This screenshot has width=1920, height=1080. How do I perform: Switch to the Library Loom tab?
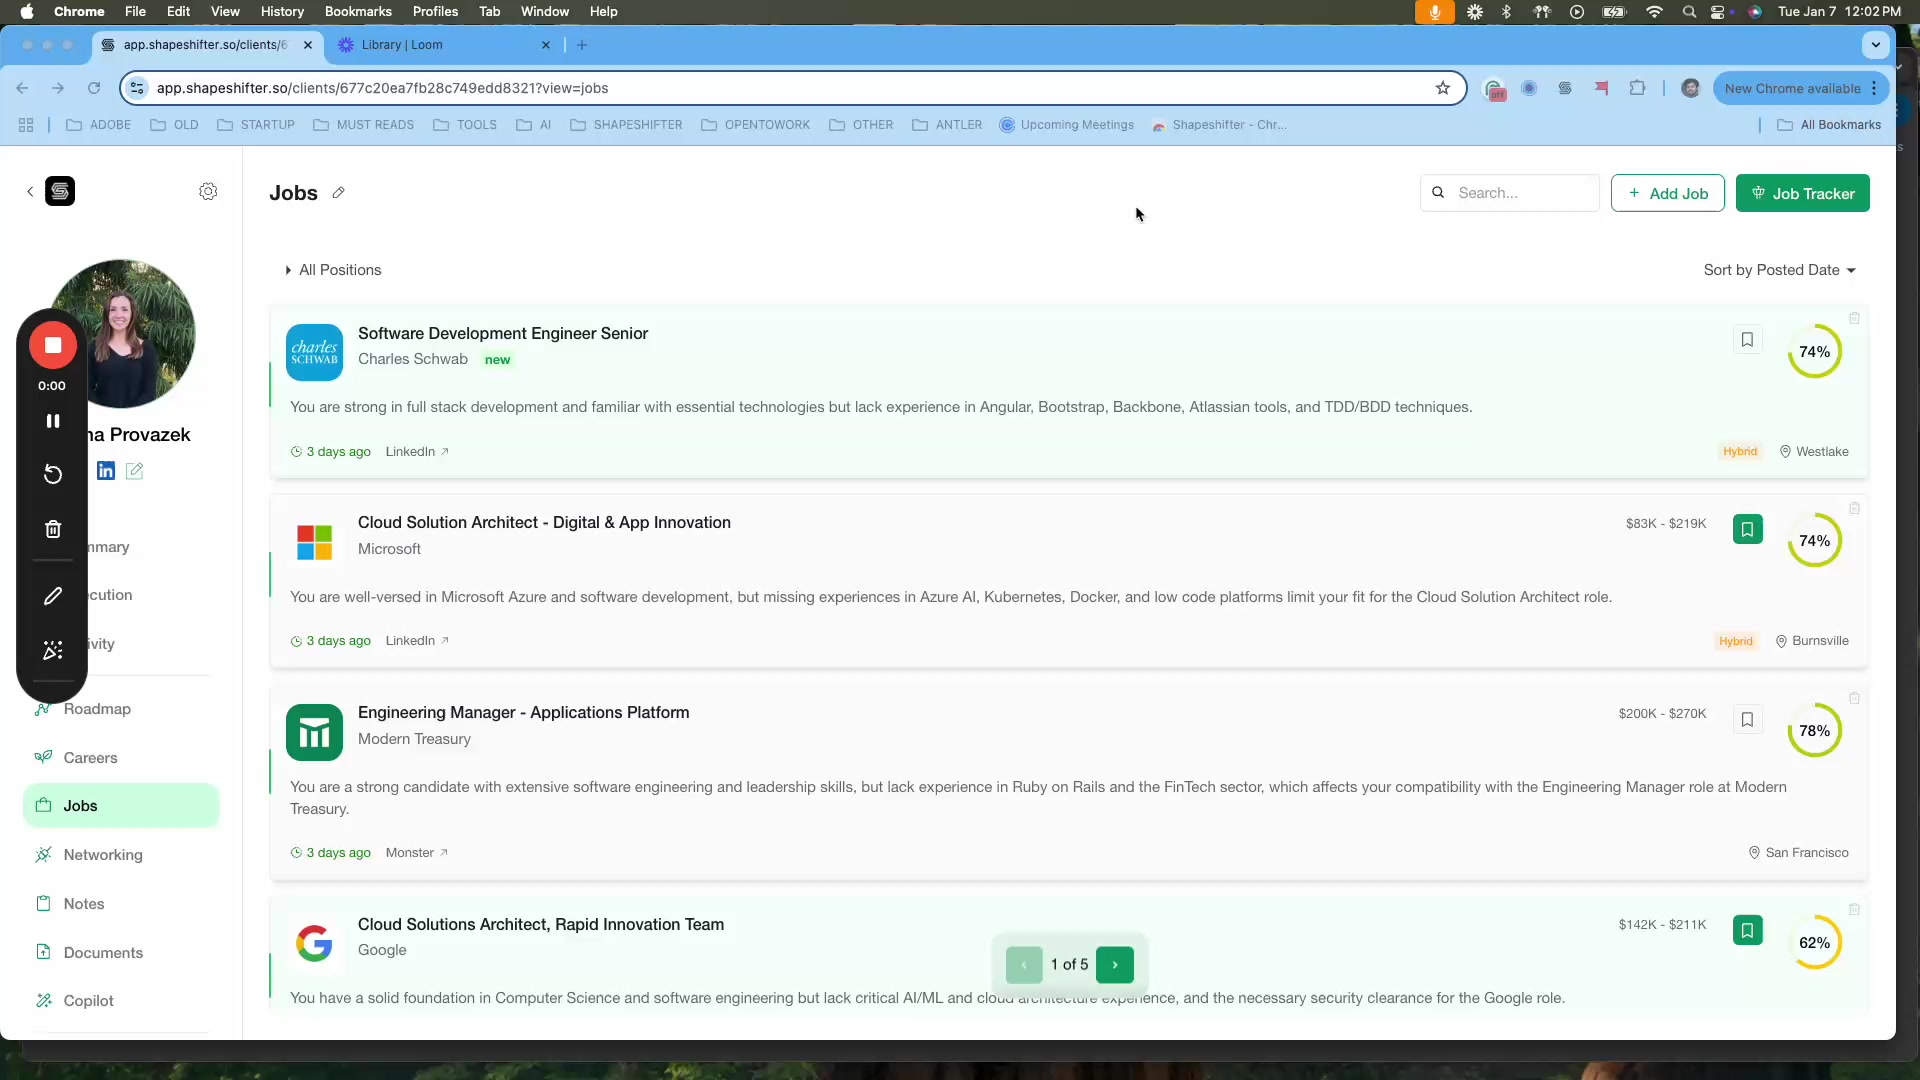pyautogui.click(x=440, y=45)
